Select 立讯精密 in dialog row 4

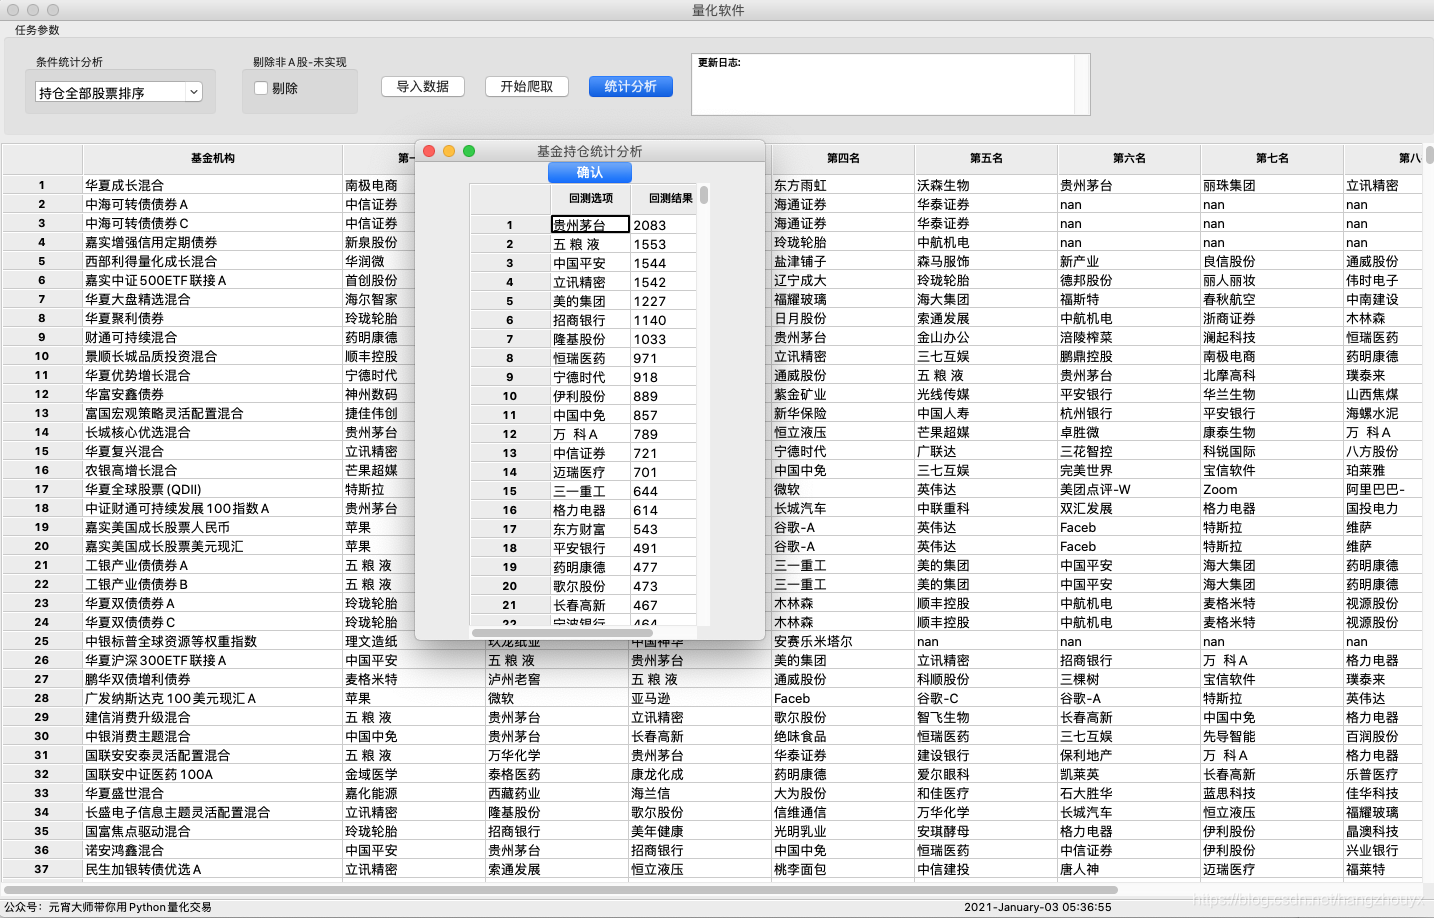point(590,282)
